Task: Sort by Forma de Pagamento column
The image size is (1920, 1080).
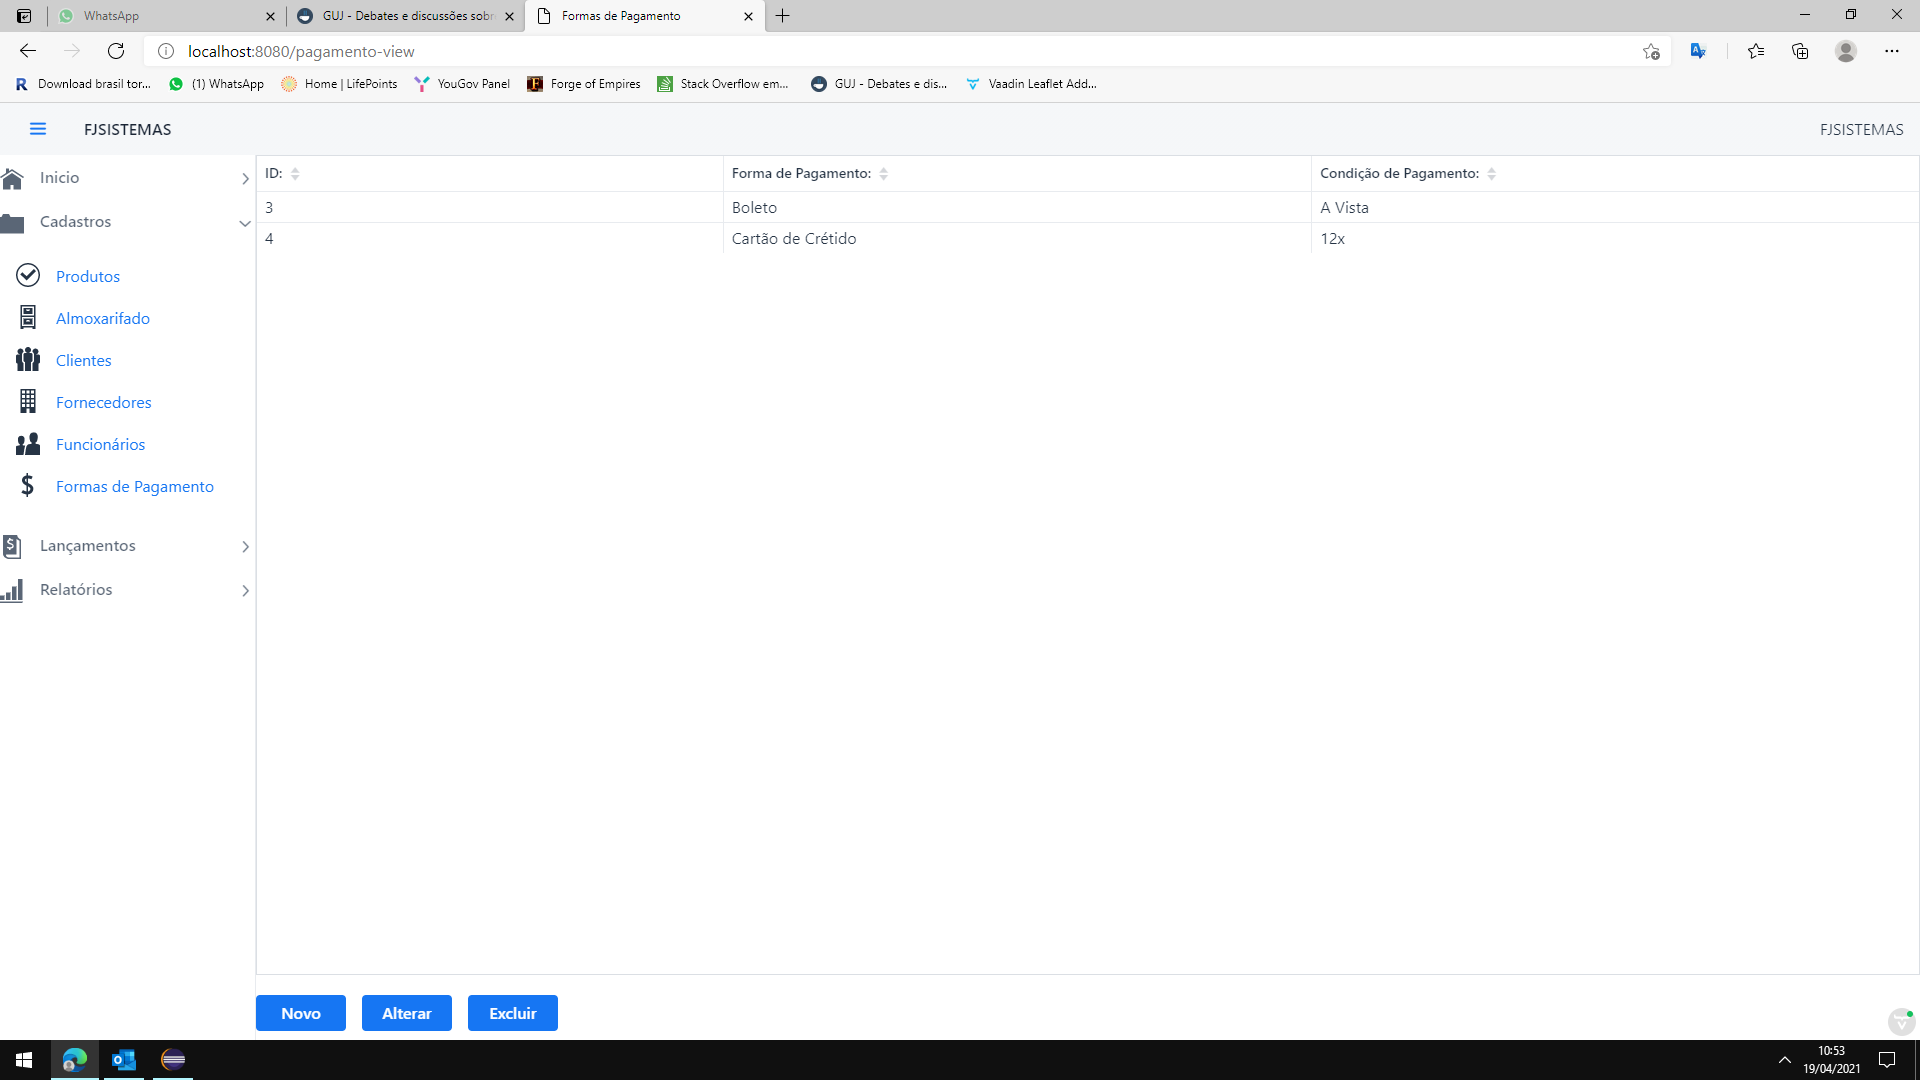Action: click(x=883, y=174)
